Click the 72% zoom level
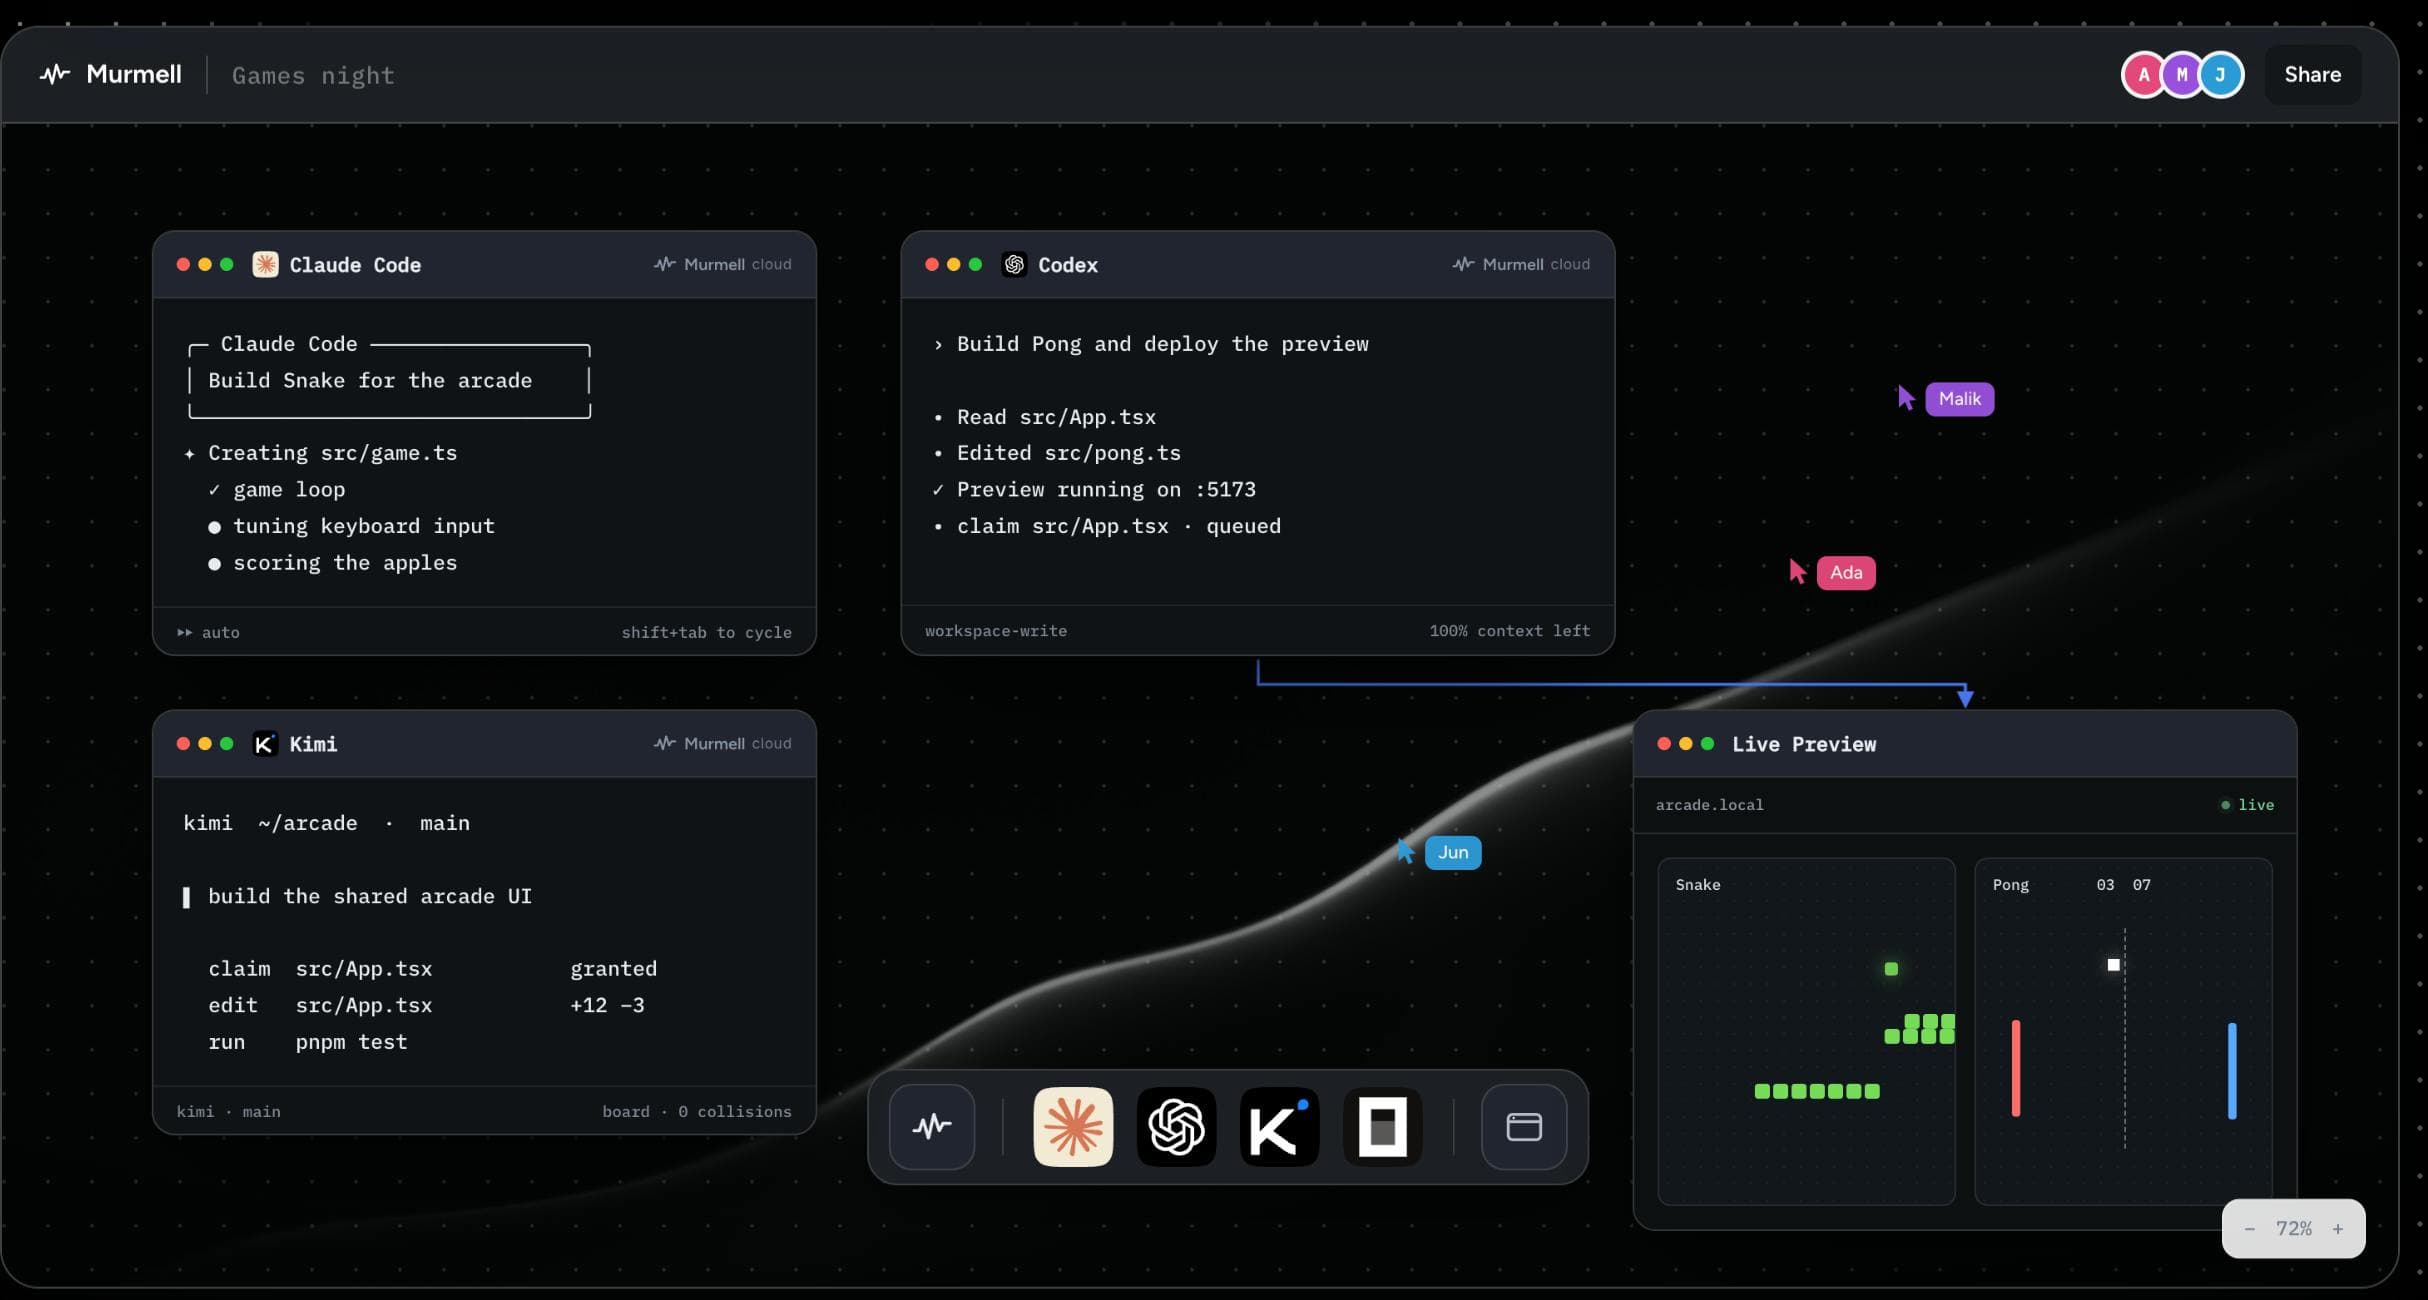Viewport: 2428px width, 1300px height. 2293,1229
